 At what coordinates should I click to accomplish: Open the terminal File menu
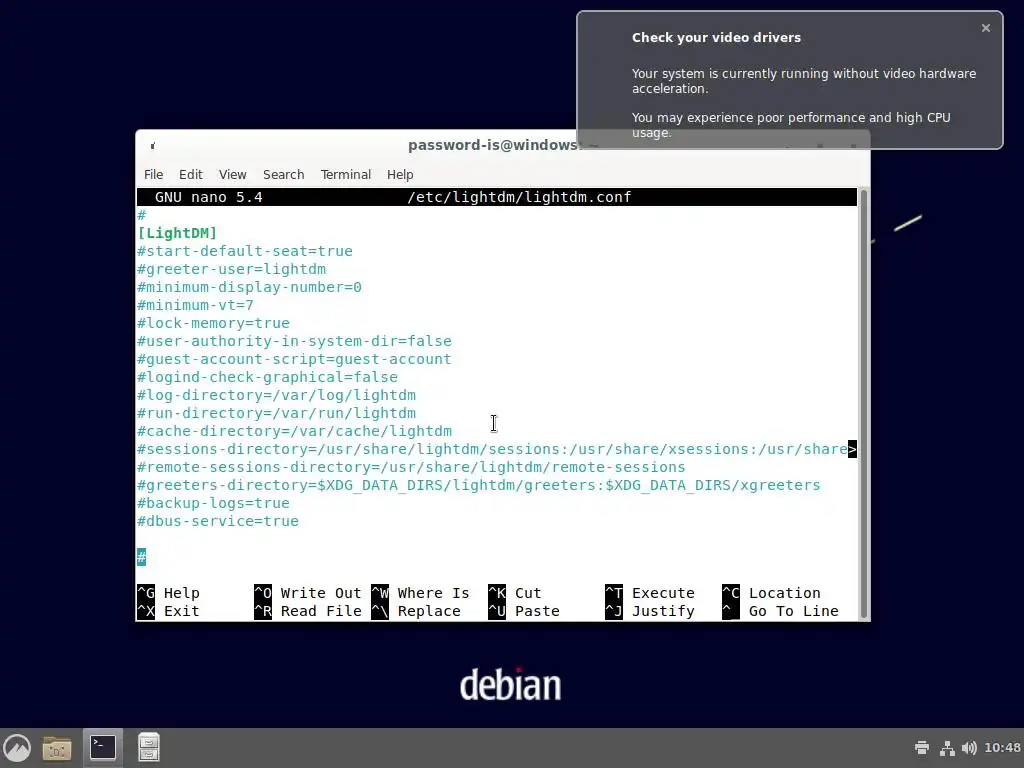tap(153, 174)
